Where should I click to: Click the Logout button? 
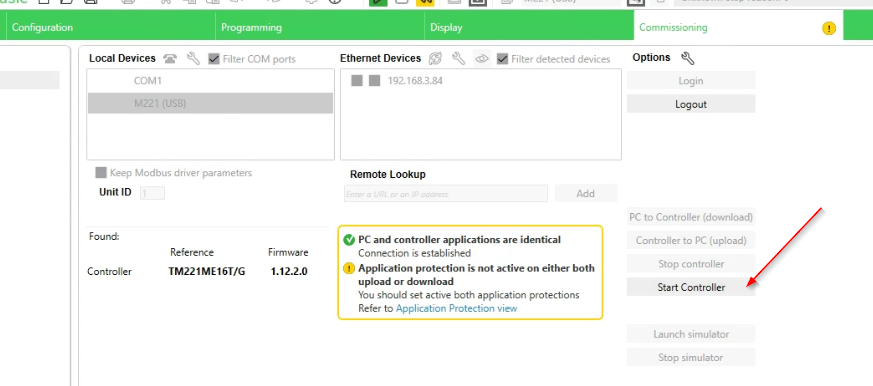(x=691, y=104)
